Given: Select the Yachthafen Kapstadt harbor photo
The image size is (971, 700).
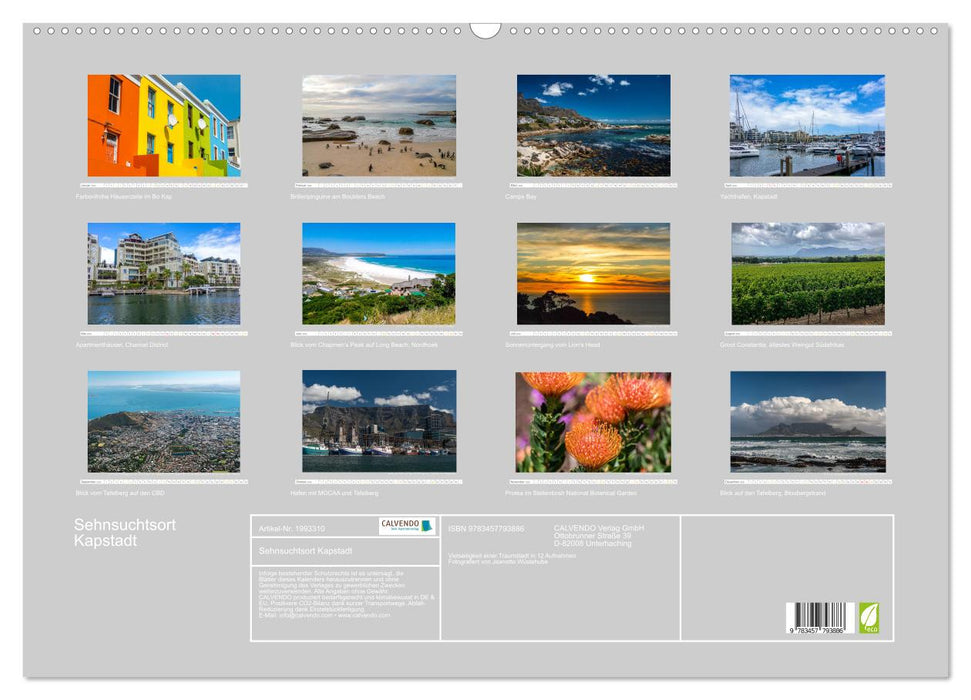Looking at the screenshot, I should click(807, 126).
